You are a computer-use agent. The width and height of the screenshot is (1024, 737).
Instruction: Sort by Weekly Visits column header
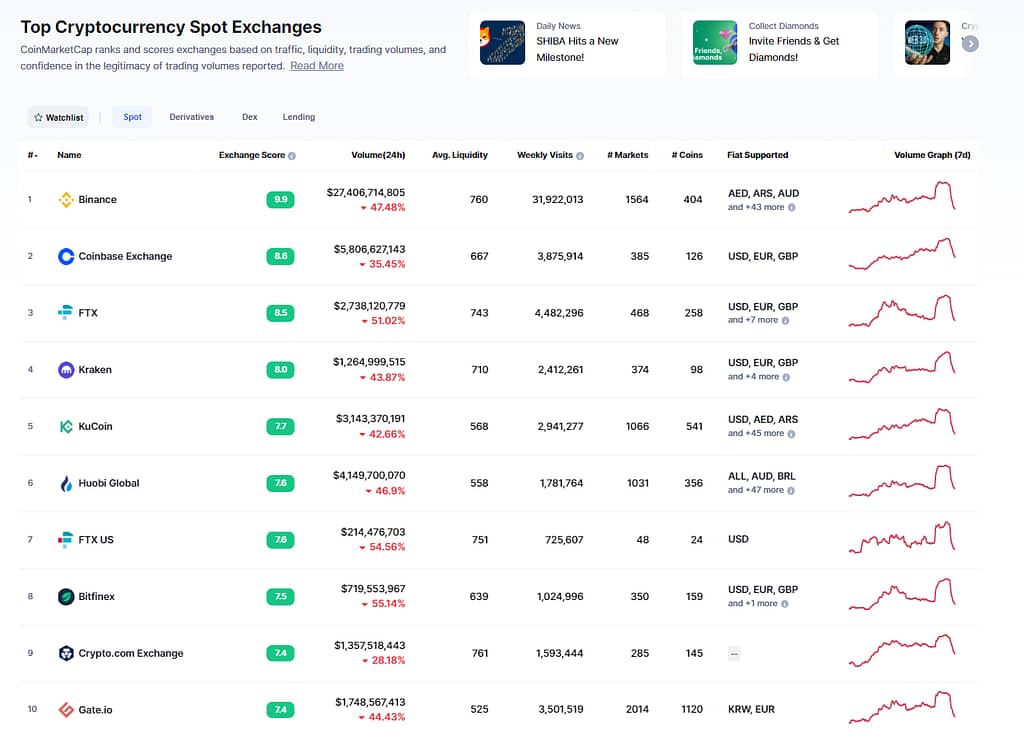click(545, 155)
